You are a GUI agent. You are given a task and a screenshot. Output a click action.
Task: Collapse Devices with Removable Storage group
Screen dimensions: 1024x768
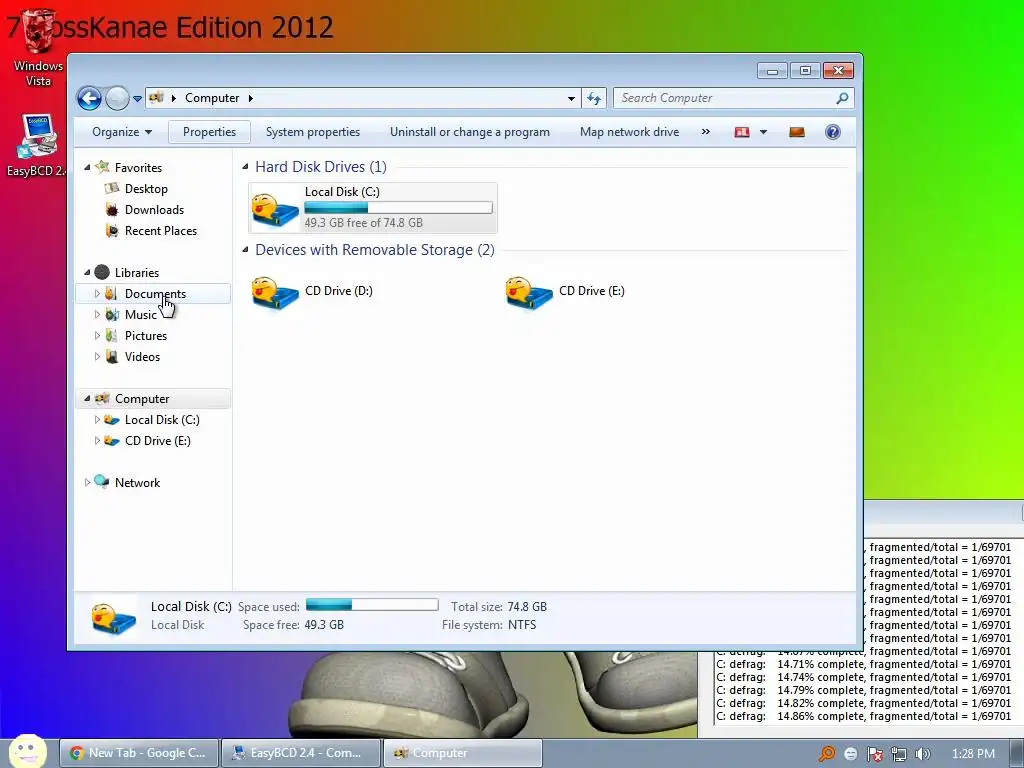[x=246, y=249]
